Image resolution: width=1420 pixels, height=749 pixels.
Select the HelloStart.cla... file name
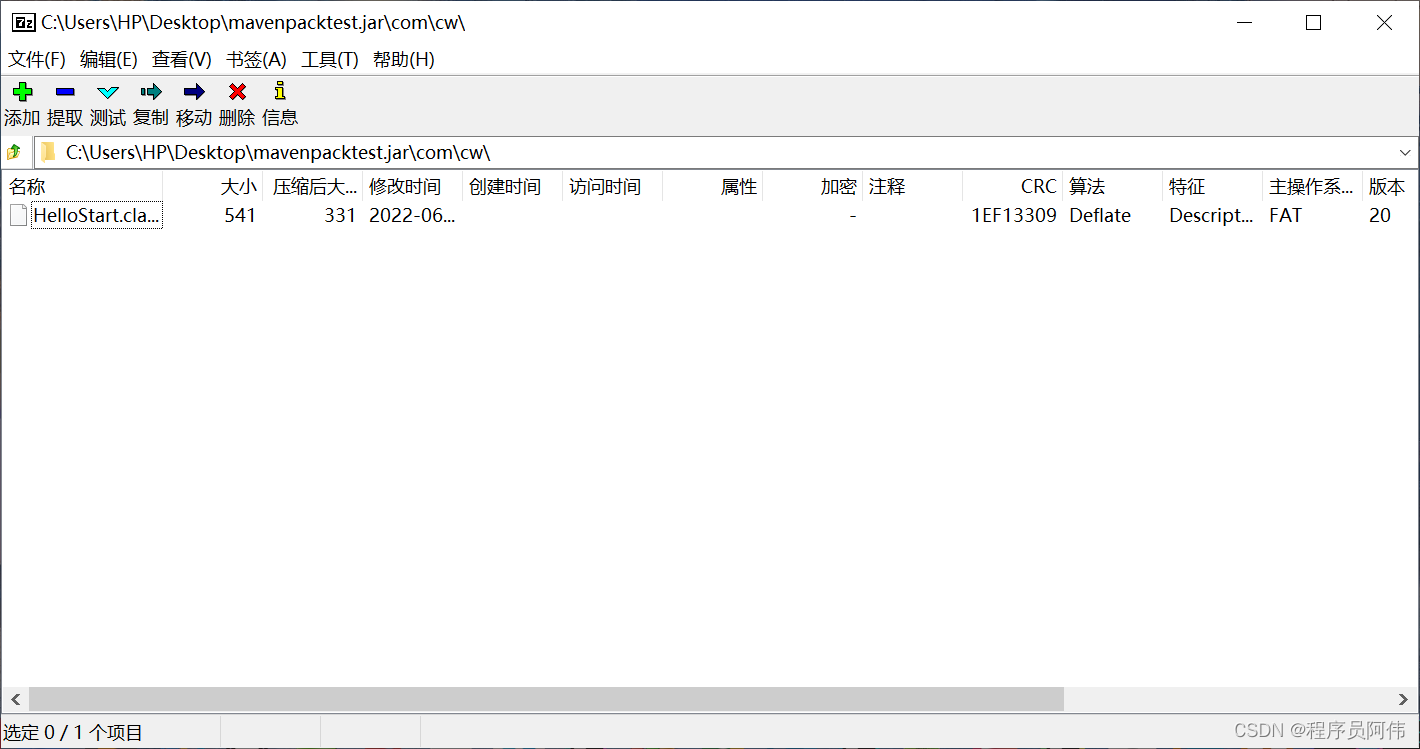tap(97, 215)
